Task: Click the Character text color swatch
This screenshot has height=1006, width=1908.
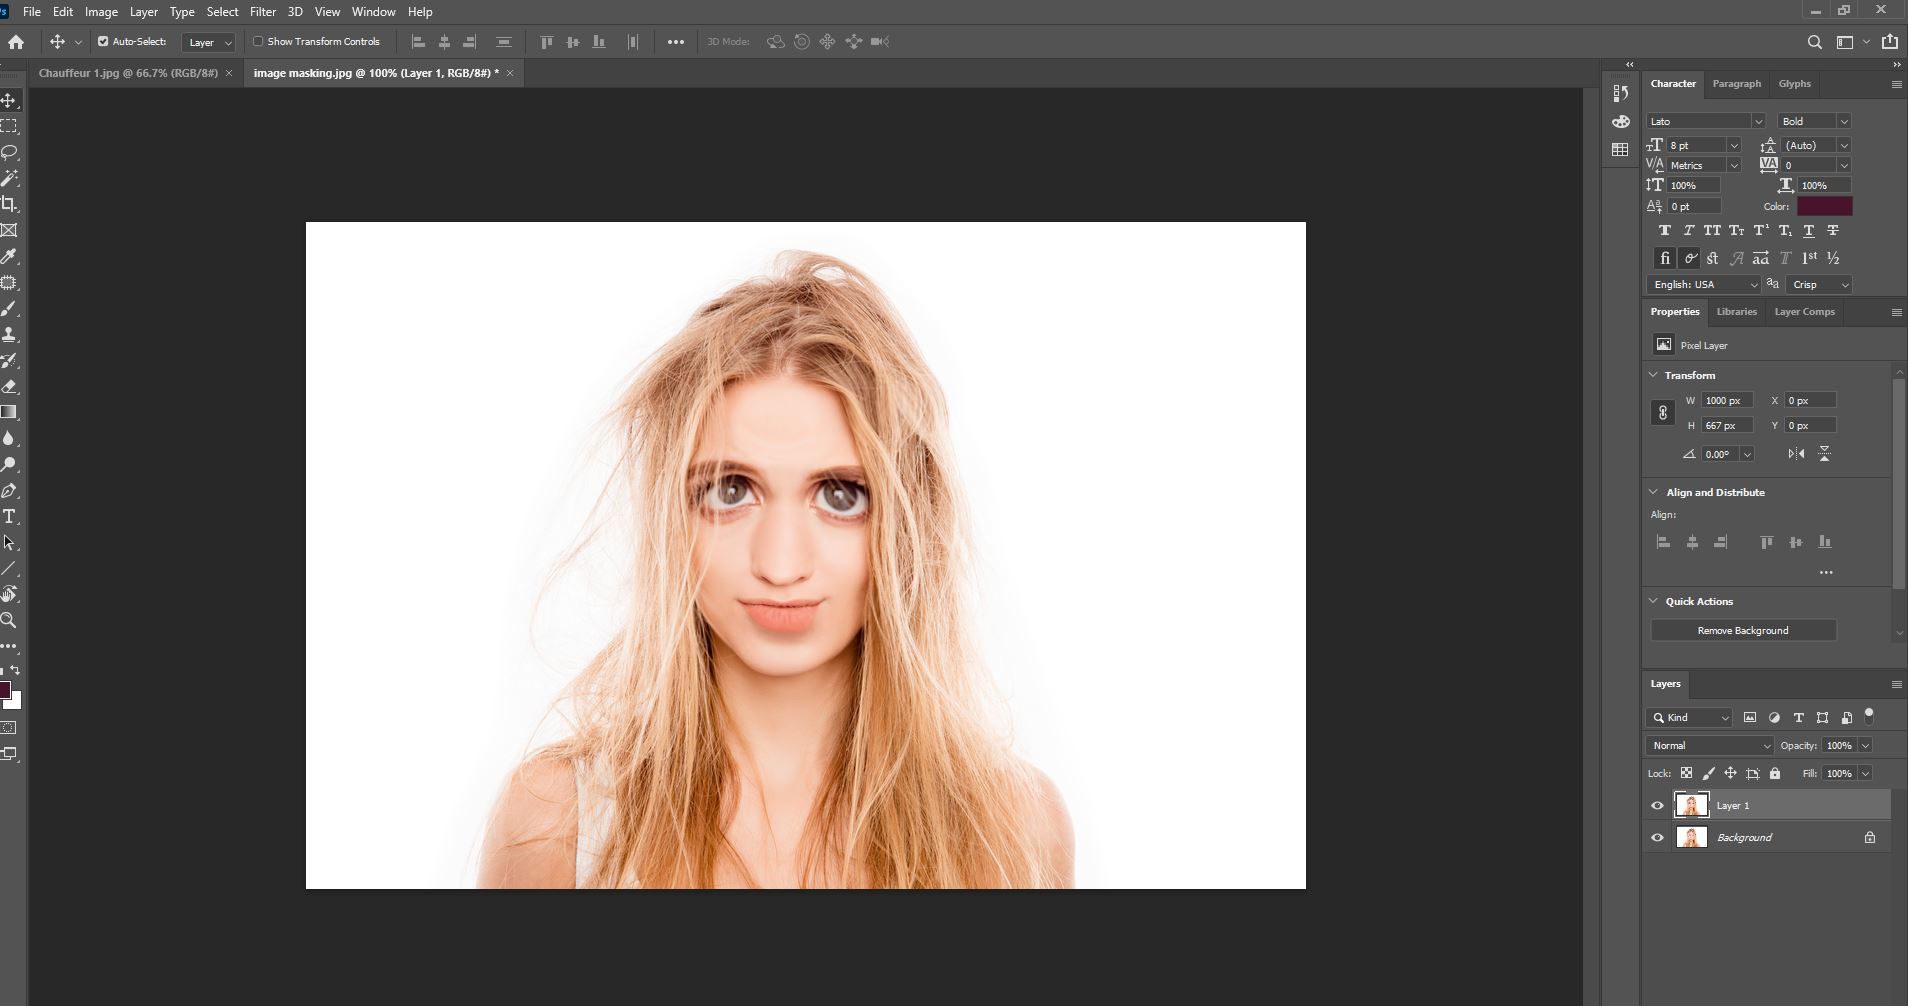Action: click(1824, 207)
